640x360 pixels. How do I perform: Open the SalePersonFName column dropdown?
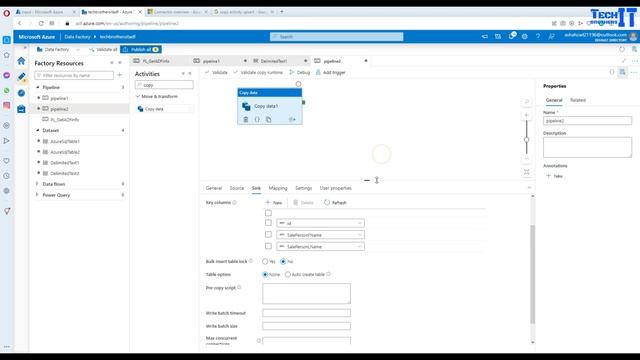(320, 235)
